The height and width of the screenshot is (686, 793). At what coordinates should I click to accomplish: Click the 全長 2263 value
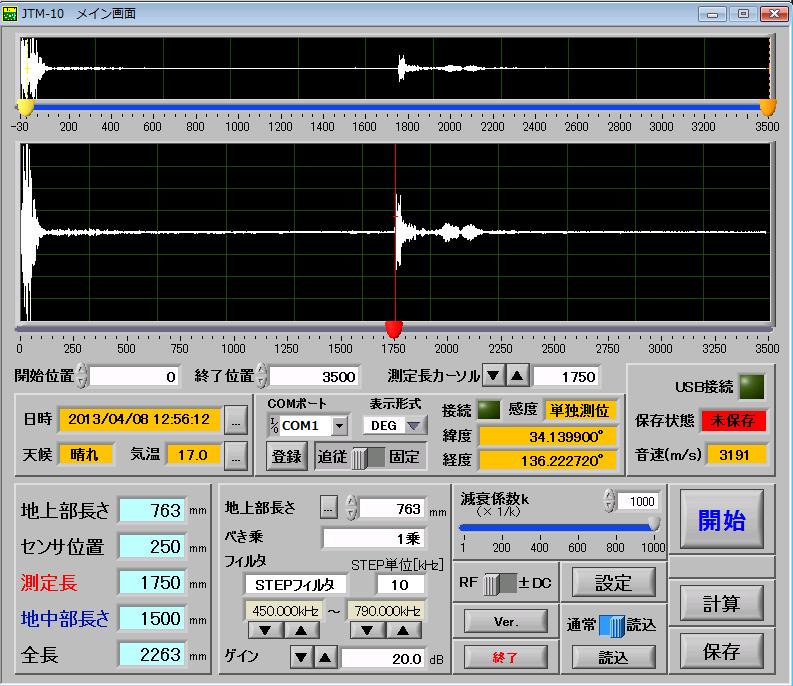pyautogui.click(x=153, y=655)
